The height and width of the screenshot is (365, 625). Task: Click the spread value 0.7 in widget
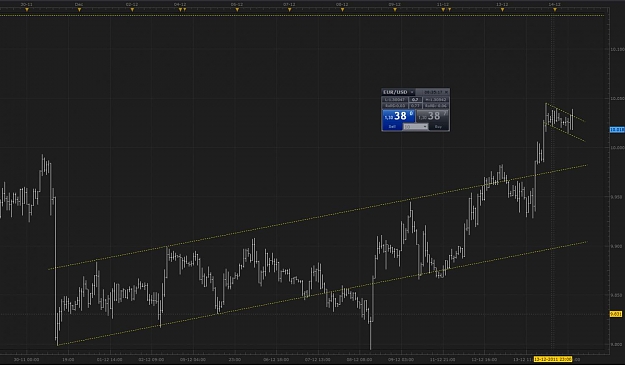[415, 100]
